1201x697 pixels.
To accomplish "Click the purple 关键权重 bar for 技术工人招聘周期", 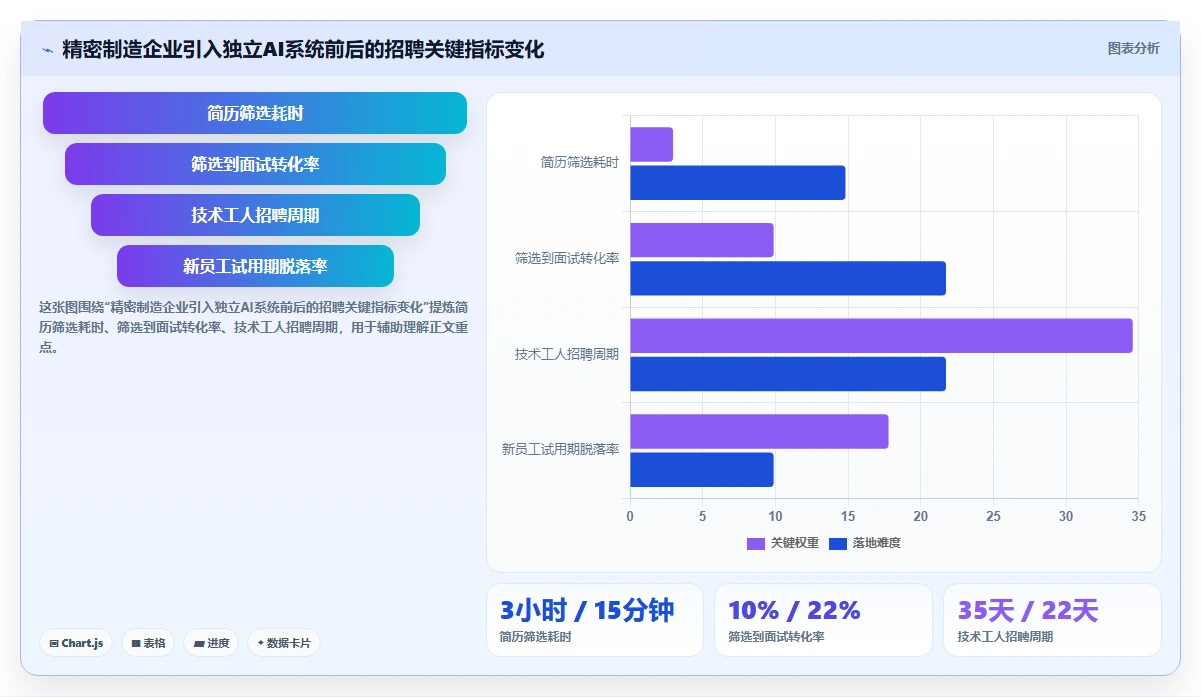I will (x=881, y=336).
